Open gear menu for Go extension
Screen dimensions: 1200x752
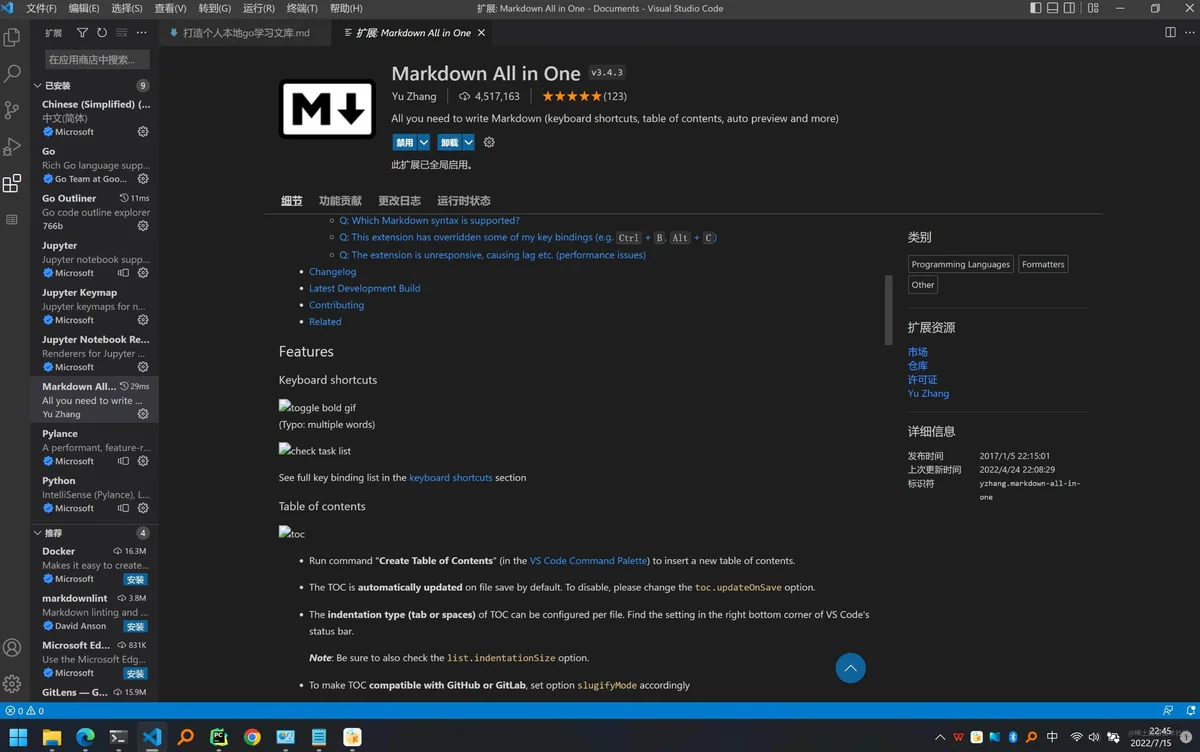143,179
